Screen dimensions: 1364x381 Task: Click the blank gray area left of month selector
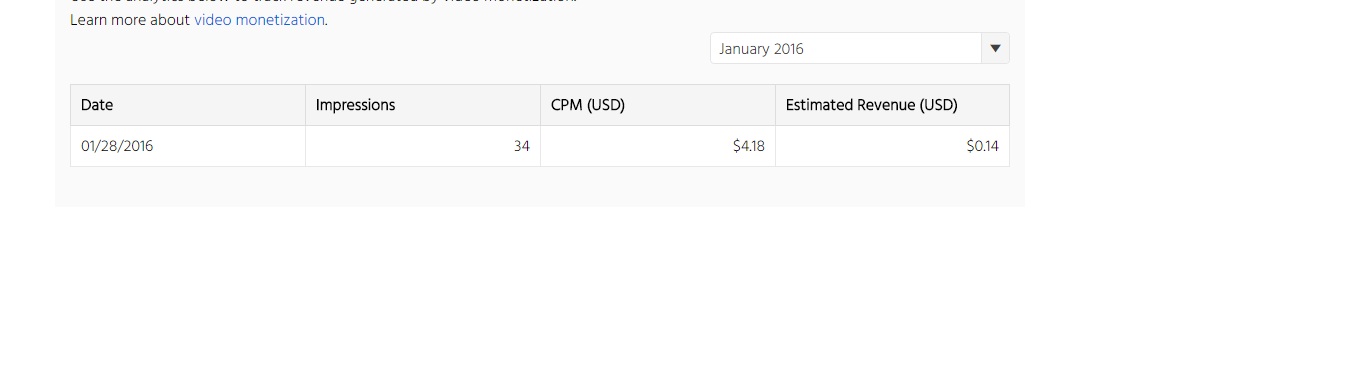point(390,49)
